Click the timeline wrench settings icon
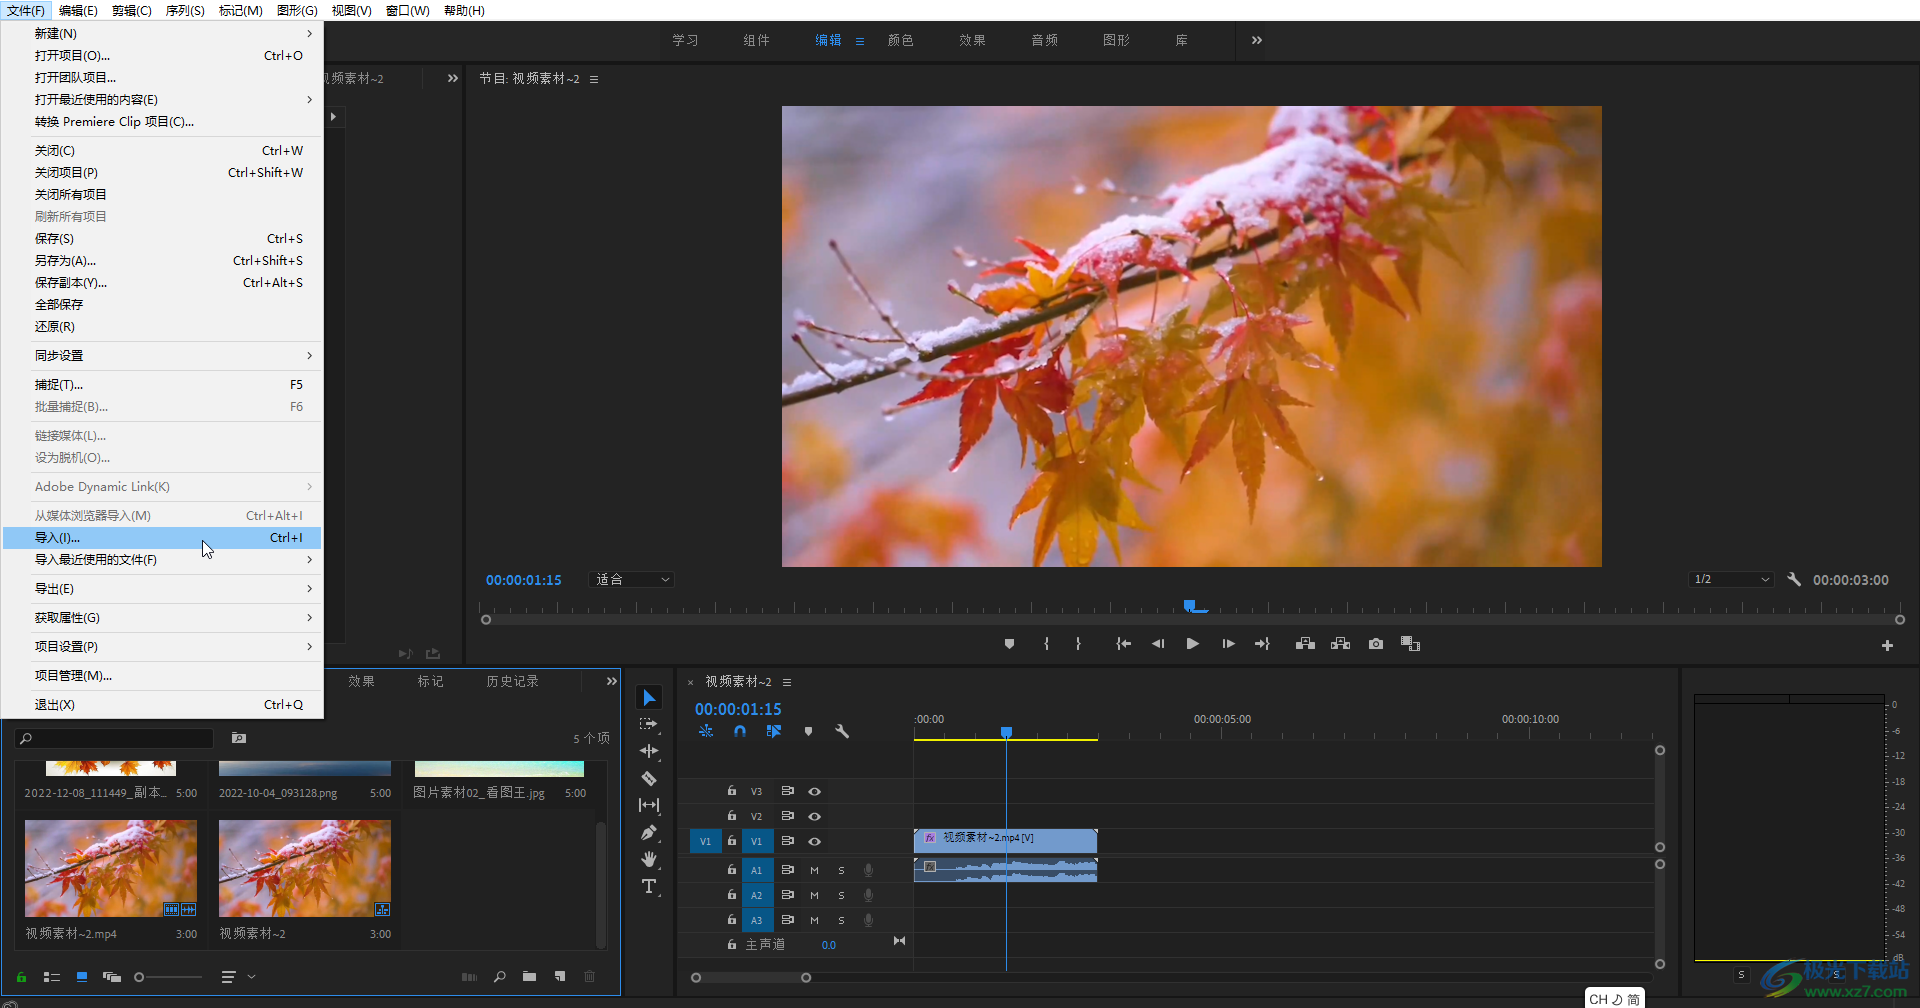The height and width of the screenshot is (1008, 1920). [x=842, y=731]
